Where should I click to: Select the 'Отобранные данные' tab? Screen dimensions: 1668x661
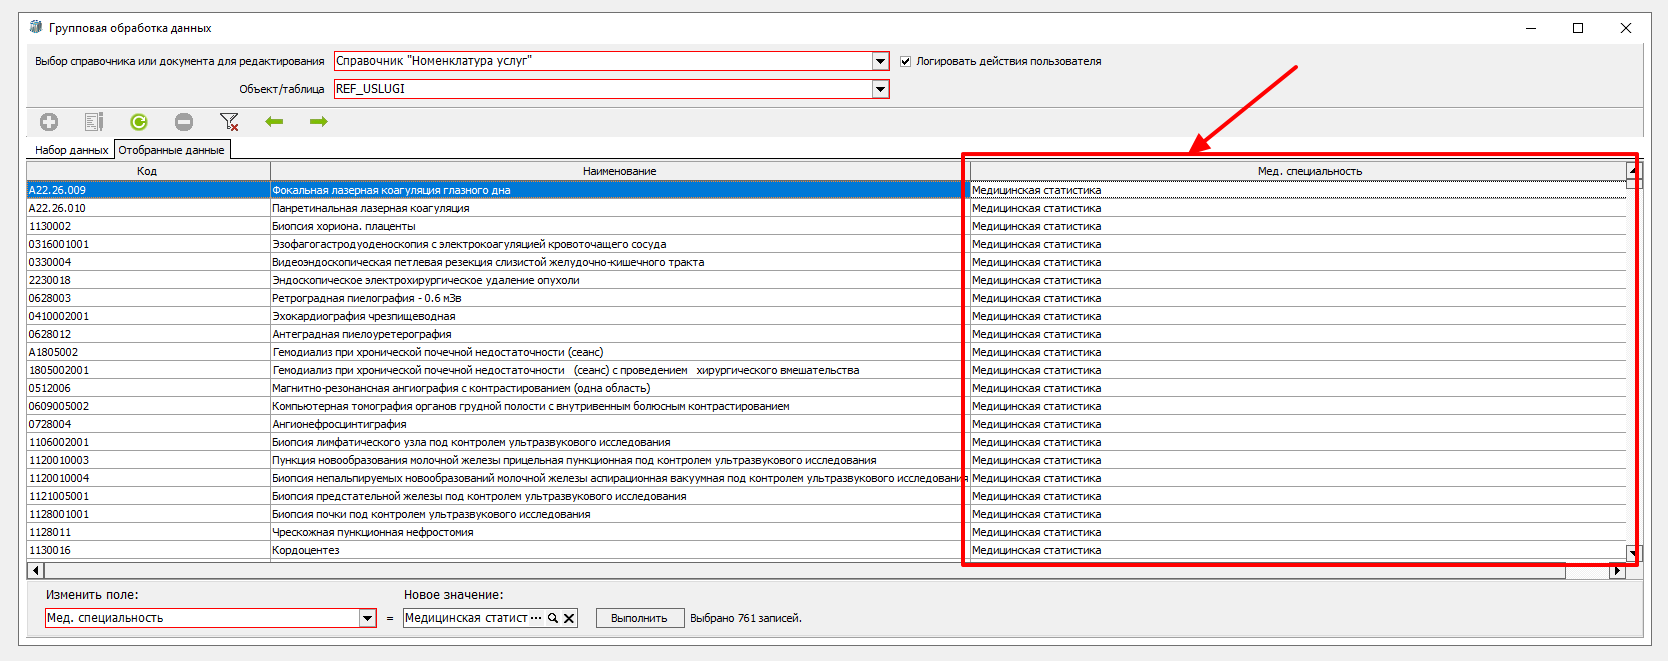coord(171,150)
